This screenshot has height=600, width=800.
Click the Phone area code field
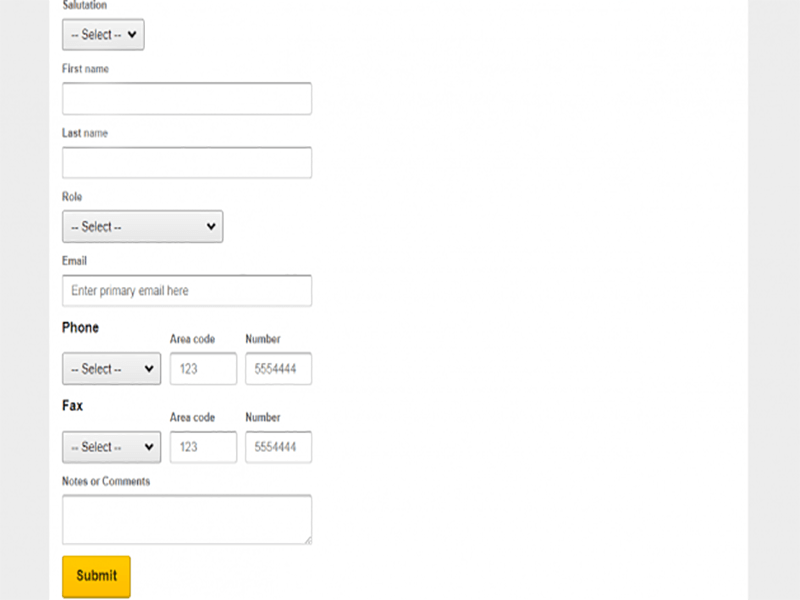[203, 369]
